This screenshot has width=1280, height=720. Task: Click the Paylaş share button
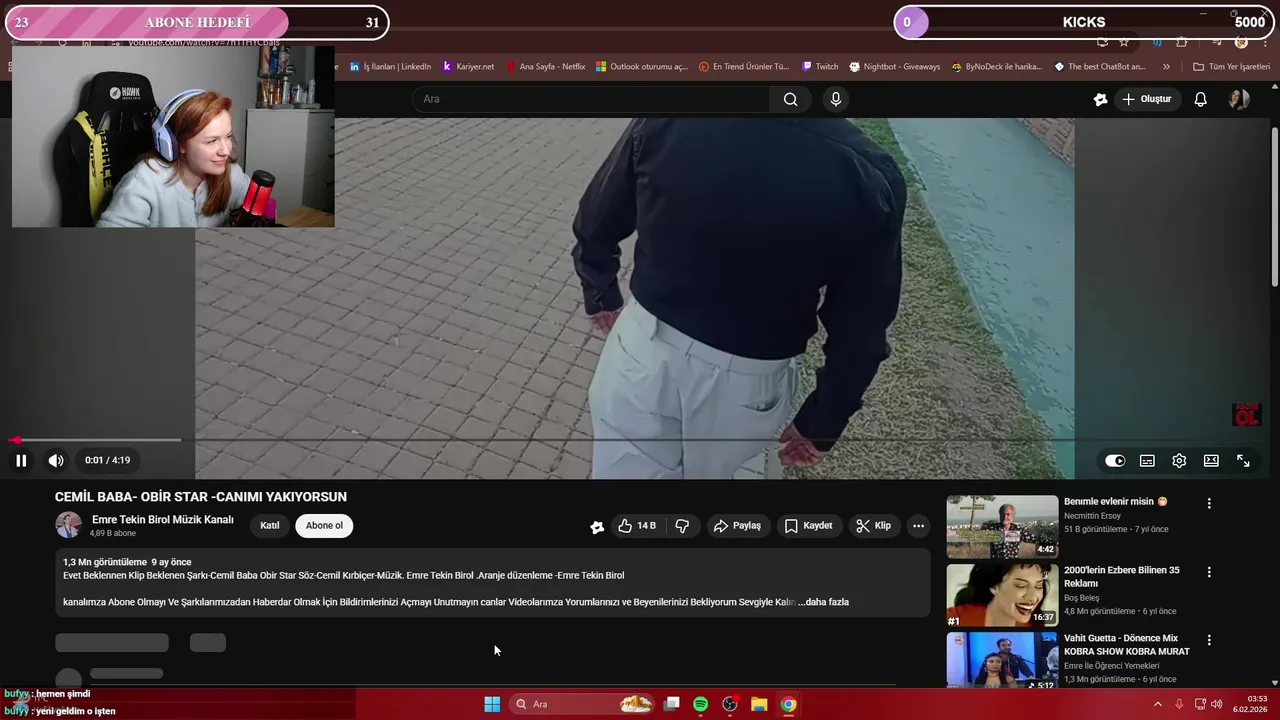point(737,526)
